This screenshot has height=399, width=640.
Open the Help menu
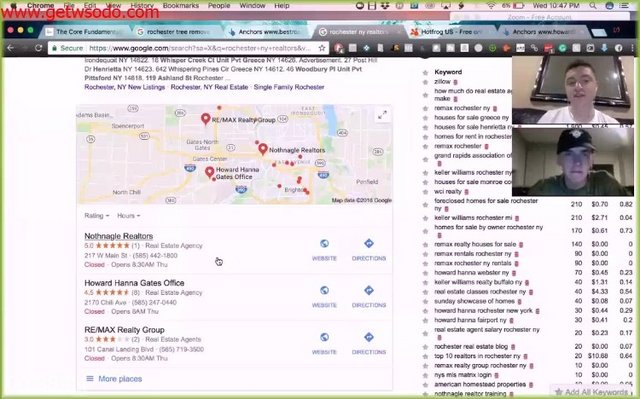(282, 5)
